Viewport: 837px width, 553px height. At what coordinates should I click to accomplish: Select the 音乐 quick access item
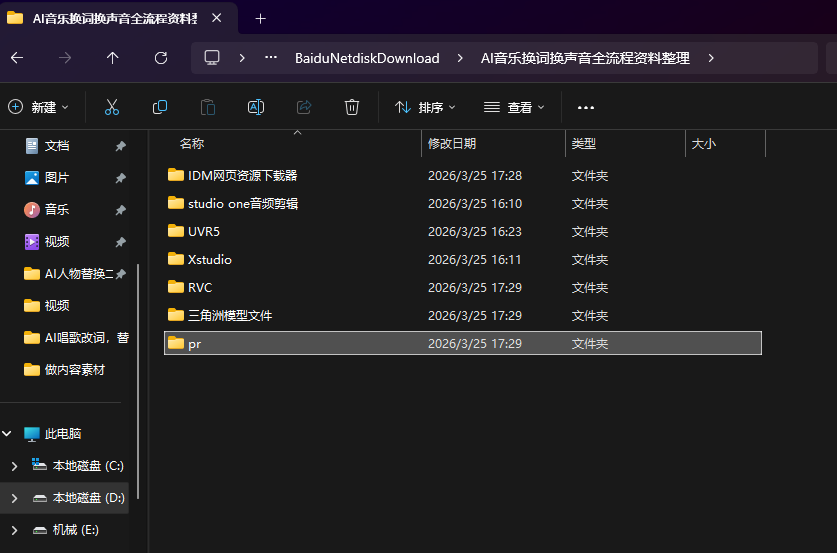tap(57, 210)
